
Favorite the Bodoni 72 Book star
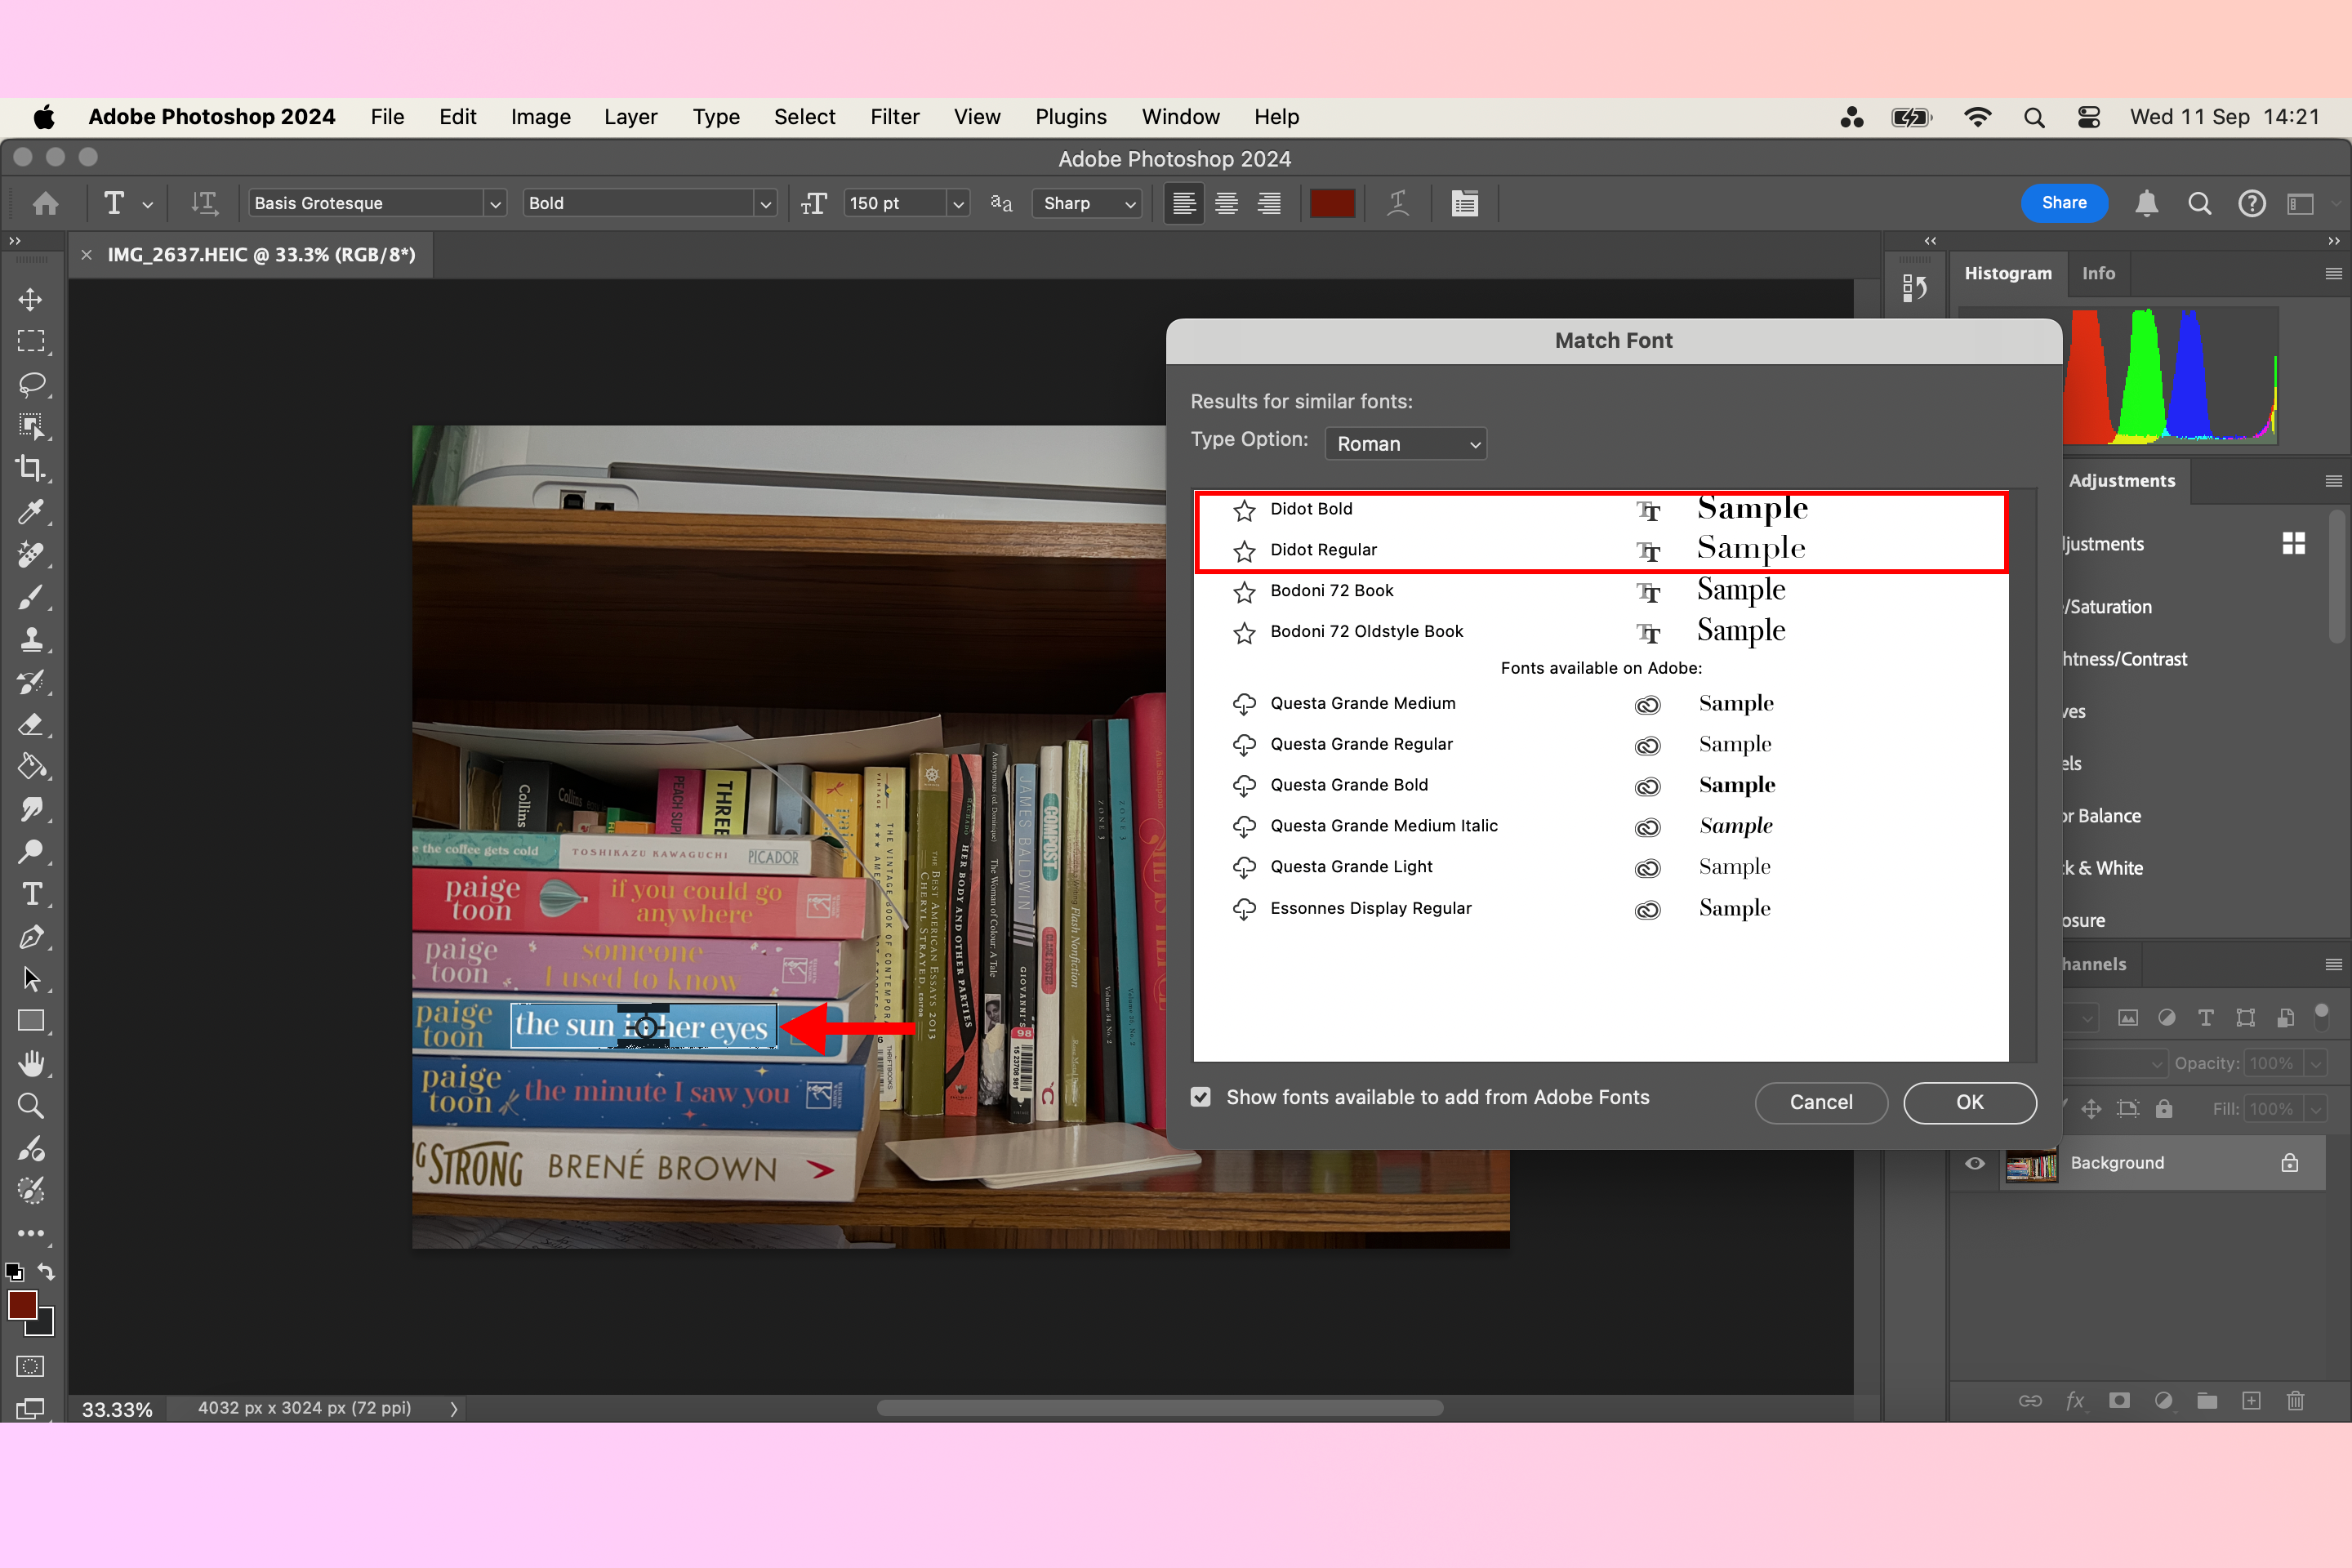click(x=1244, y=592)
